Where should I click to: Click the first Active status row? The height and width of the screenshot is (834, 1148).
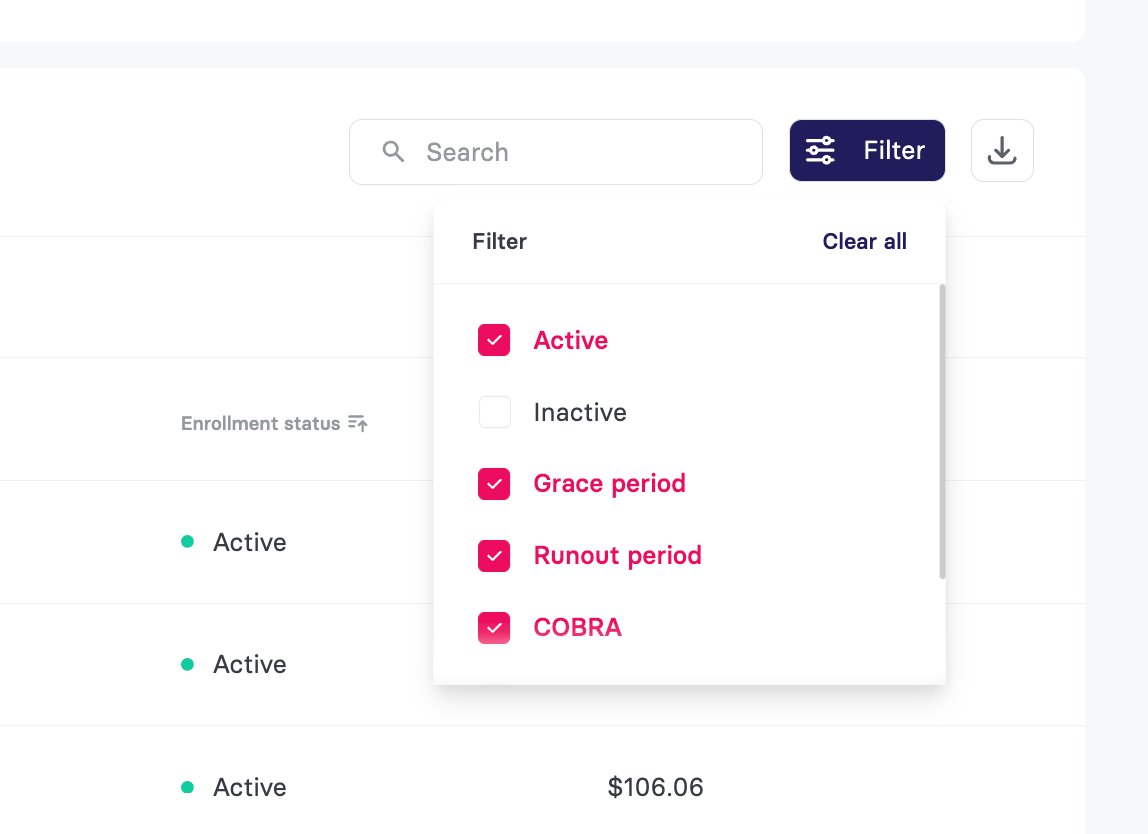point(250,542)
